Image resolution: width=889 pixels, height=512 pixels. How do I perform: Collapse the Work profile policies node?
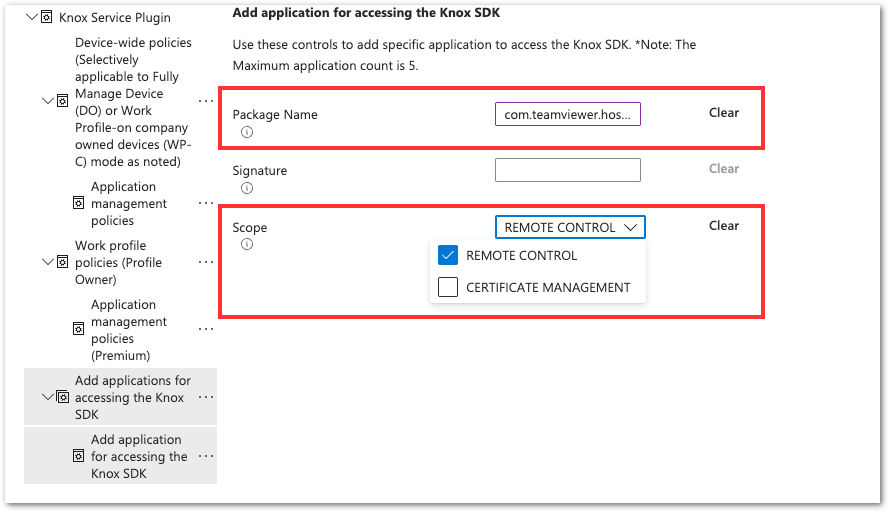pos(48,262)
